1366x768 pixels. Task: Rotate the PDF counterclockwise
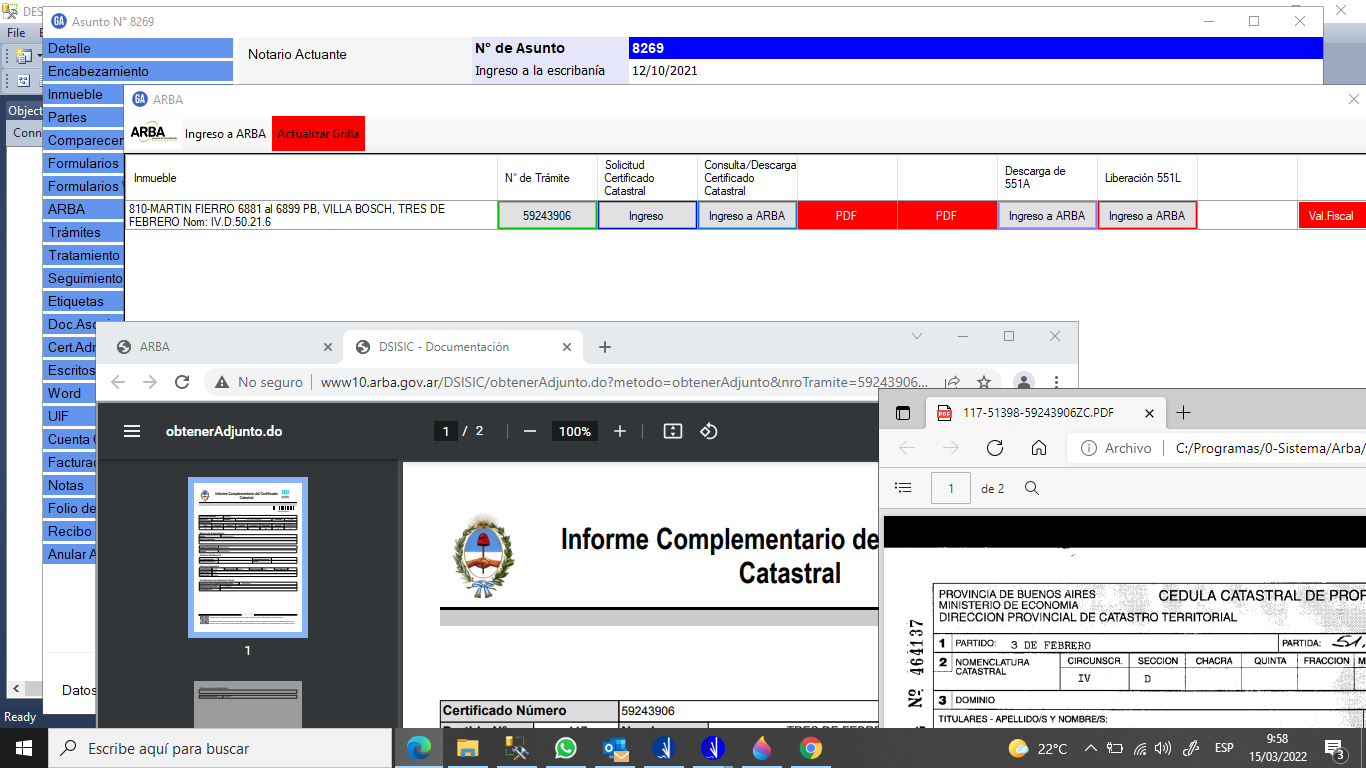[x=708, y=431]
